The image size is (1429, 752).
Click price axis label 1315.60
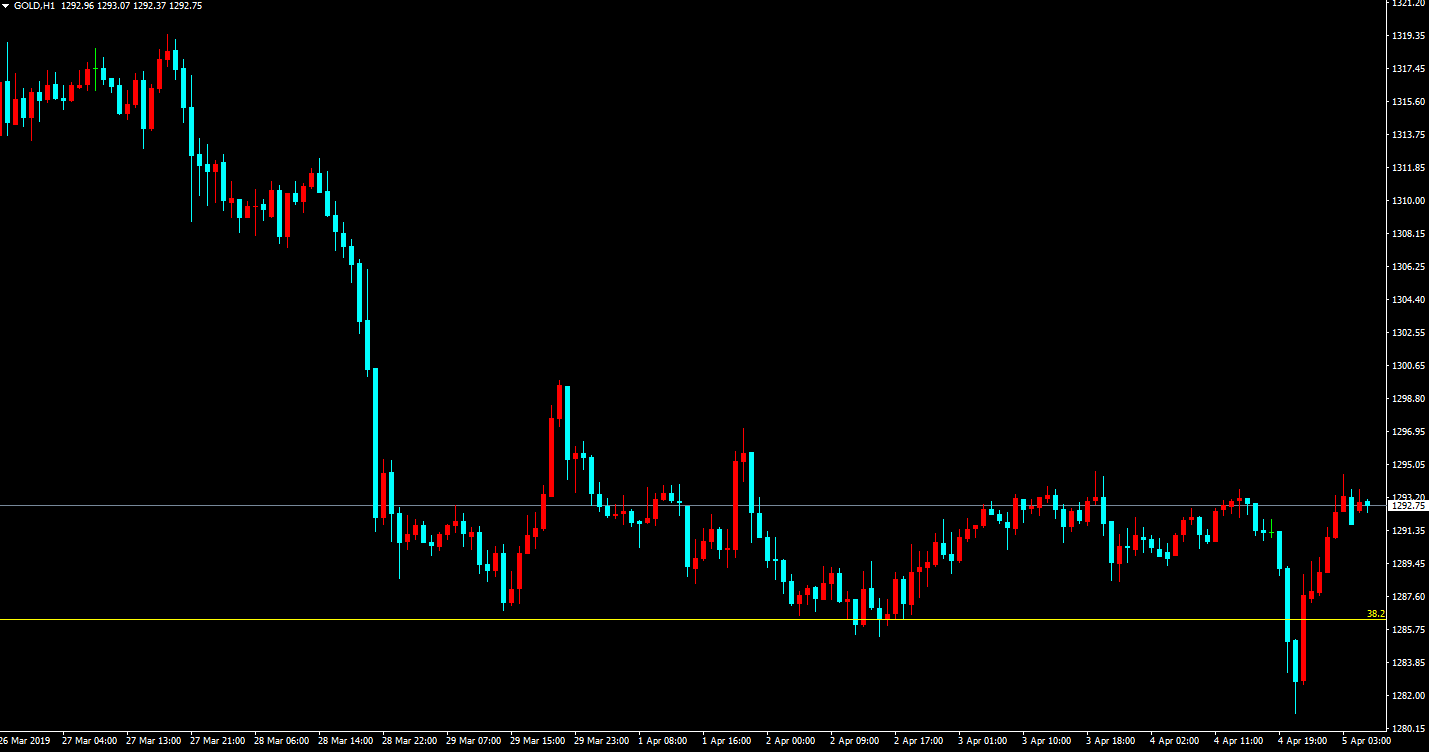1407,101
